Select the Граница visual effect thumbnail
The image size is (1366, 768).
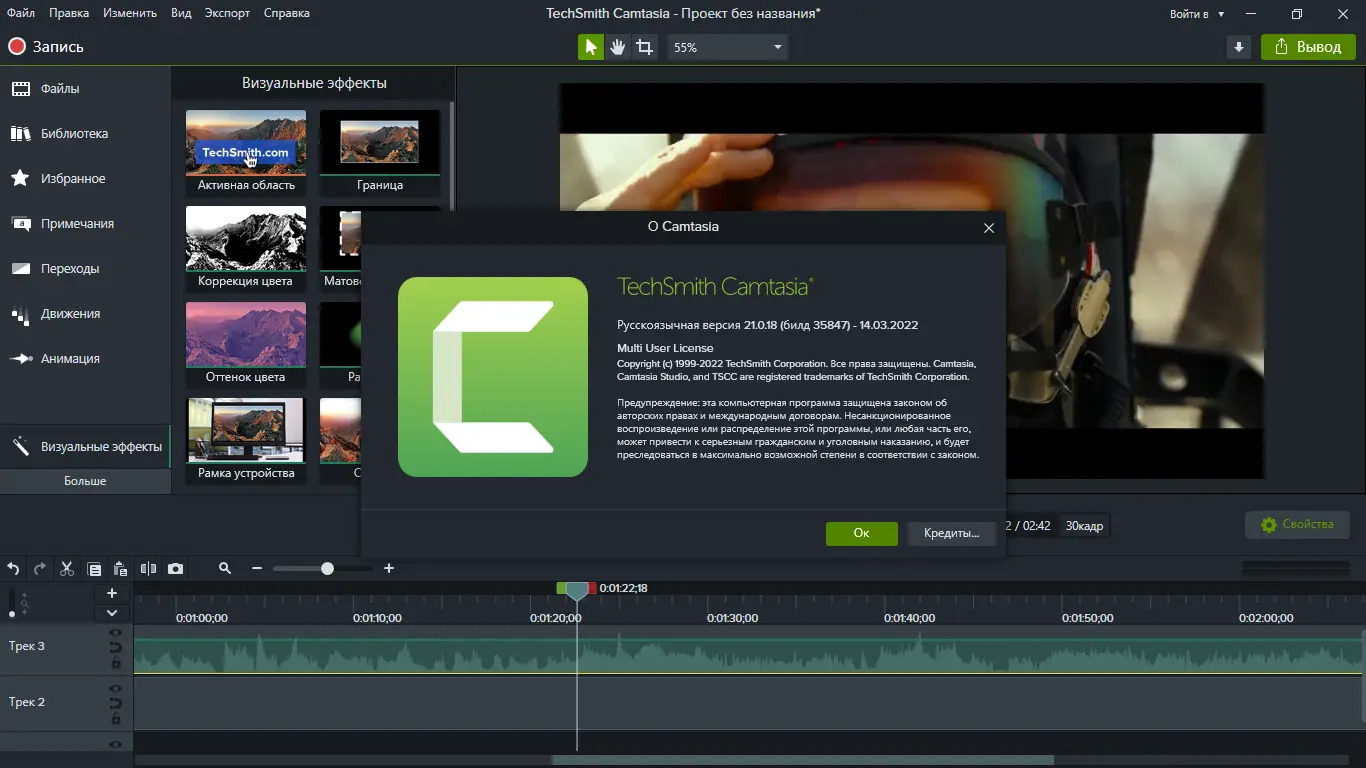point(381,141)
